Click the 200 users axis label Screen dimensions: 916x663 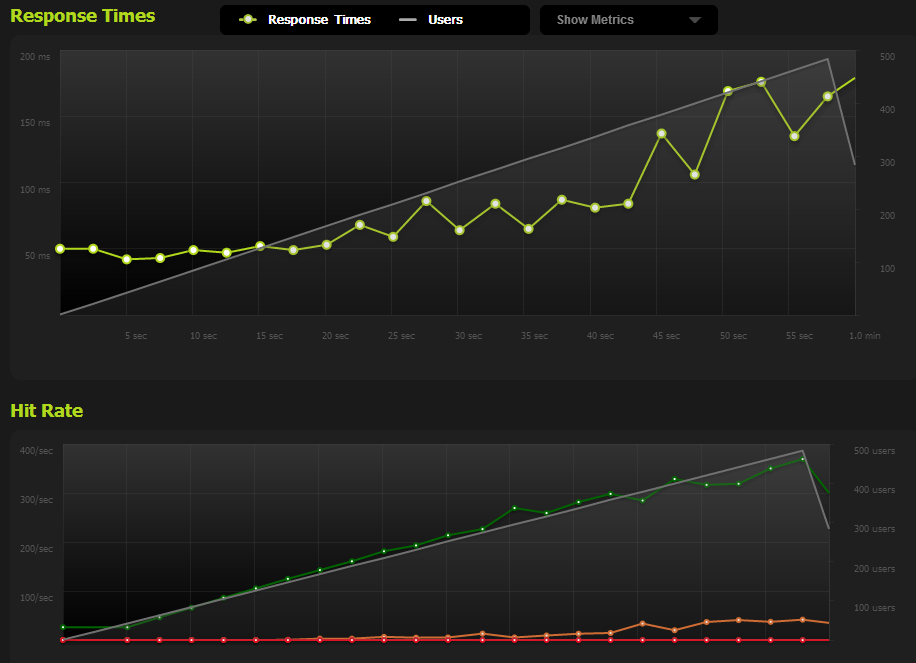(875, 569)
